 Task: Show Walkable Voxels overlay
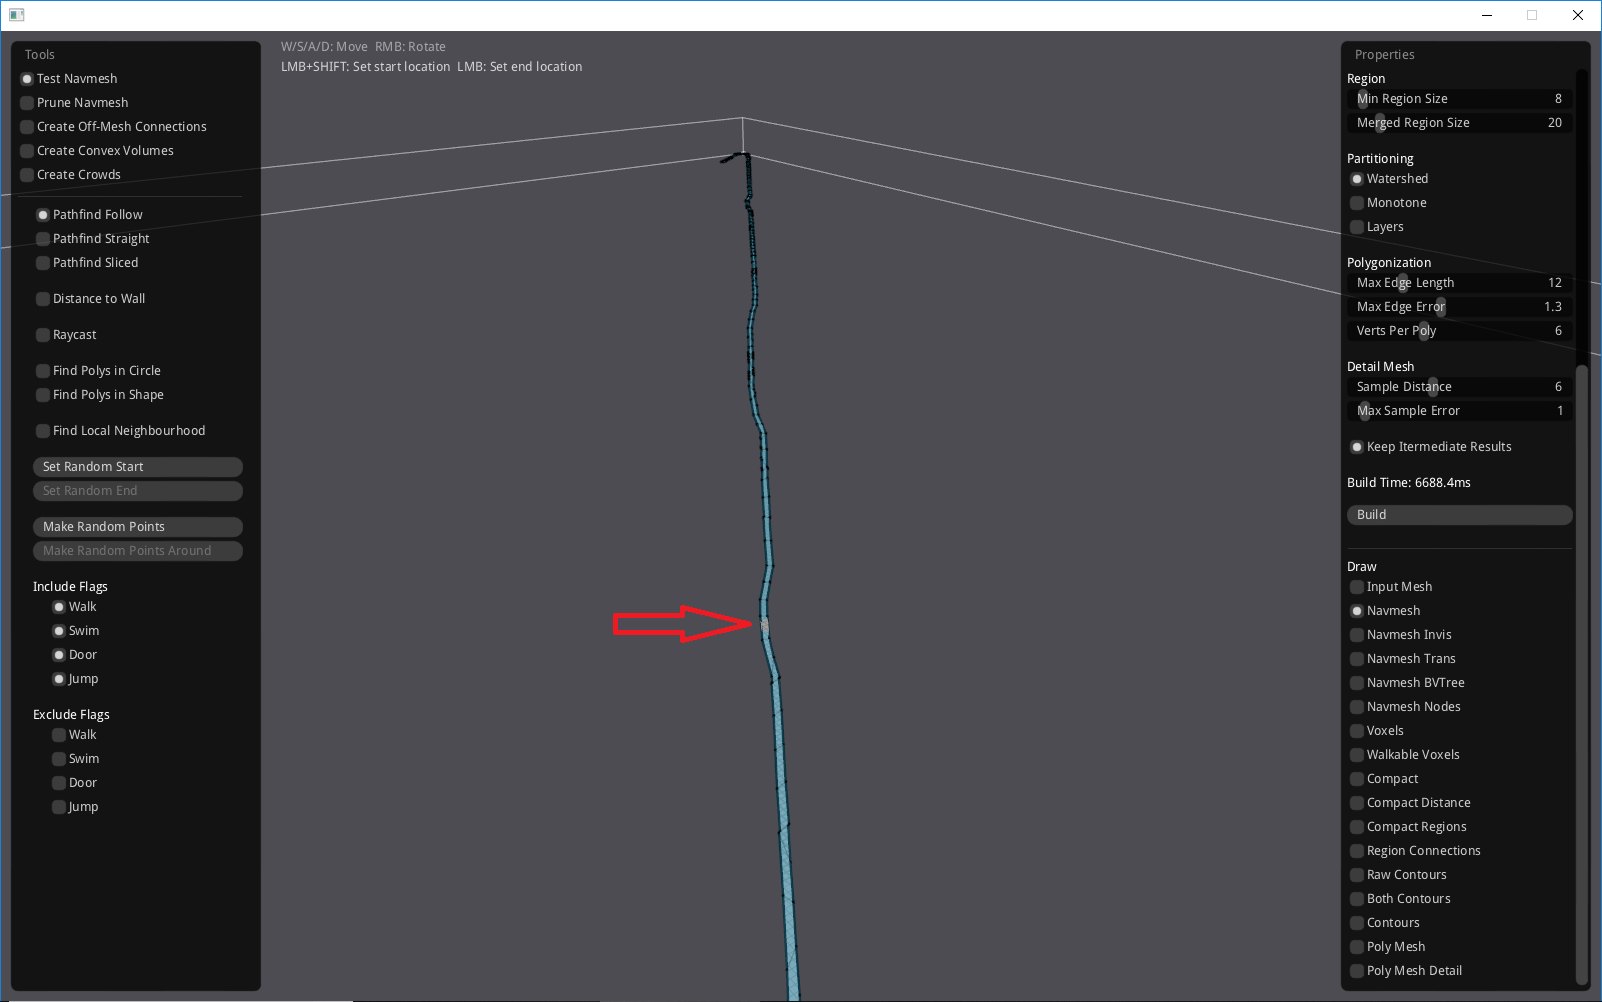tap(1357, 754)
